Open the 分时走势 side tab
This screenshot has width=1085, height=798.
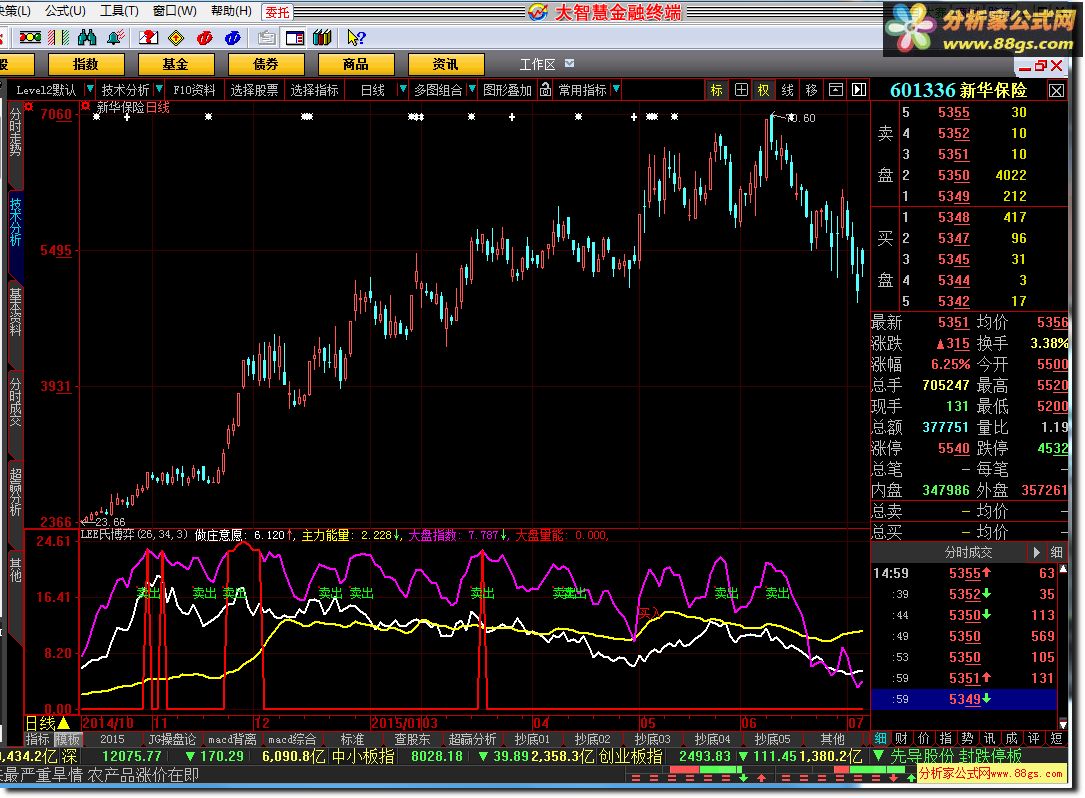pyautogui.click(x=15, y=132)
